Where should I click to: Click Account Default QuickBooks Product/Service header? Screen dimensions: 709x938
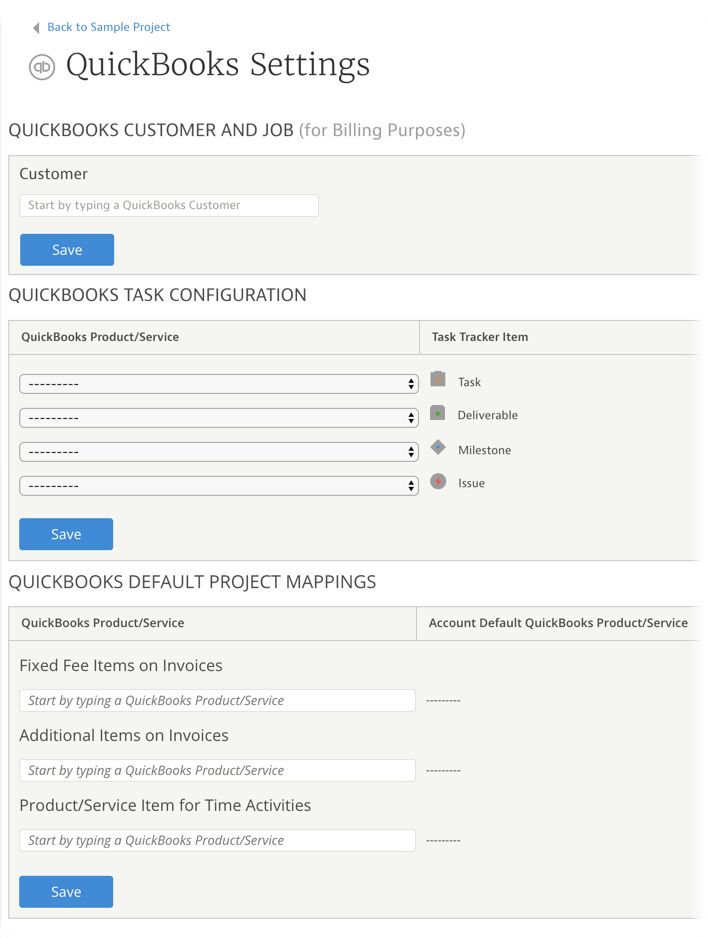(x=558, y=623)
